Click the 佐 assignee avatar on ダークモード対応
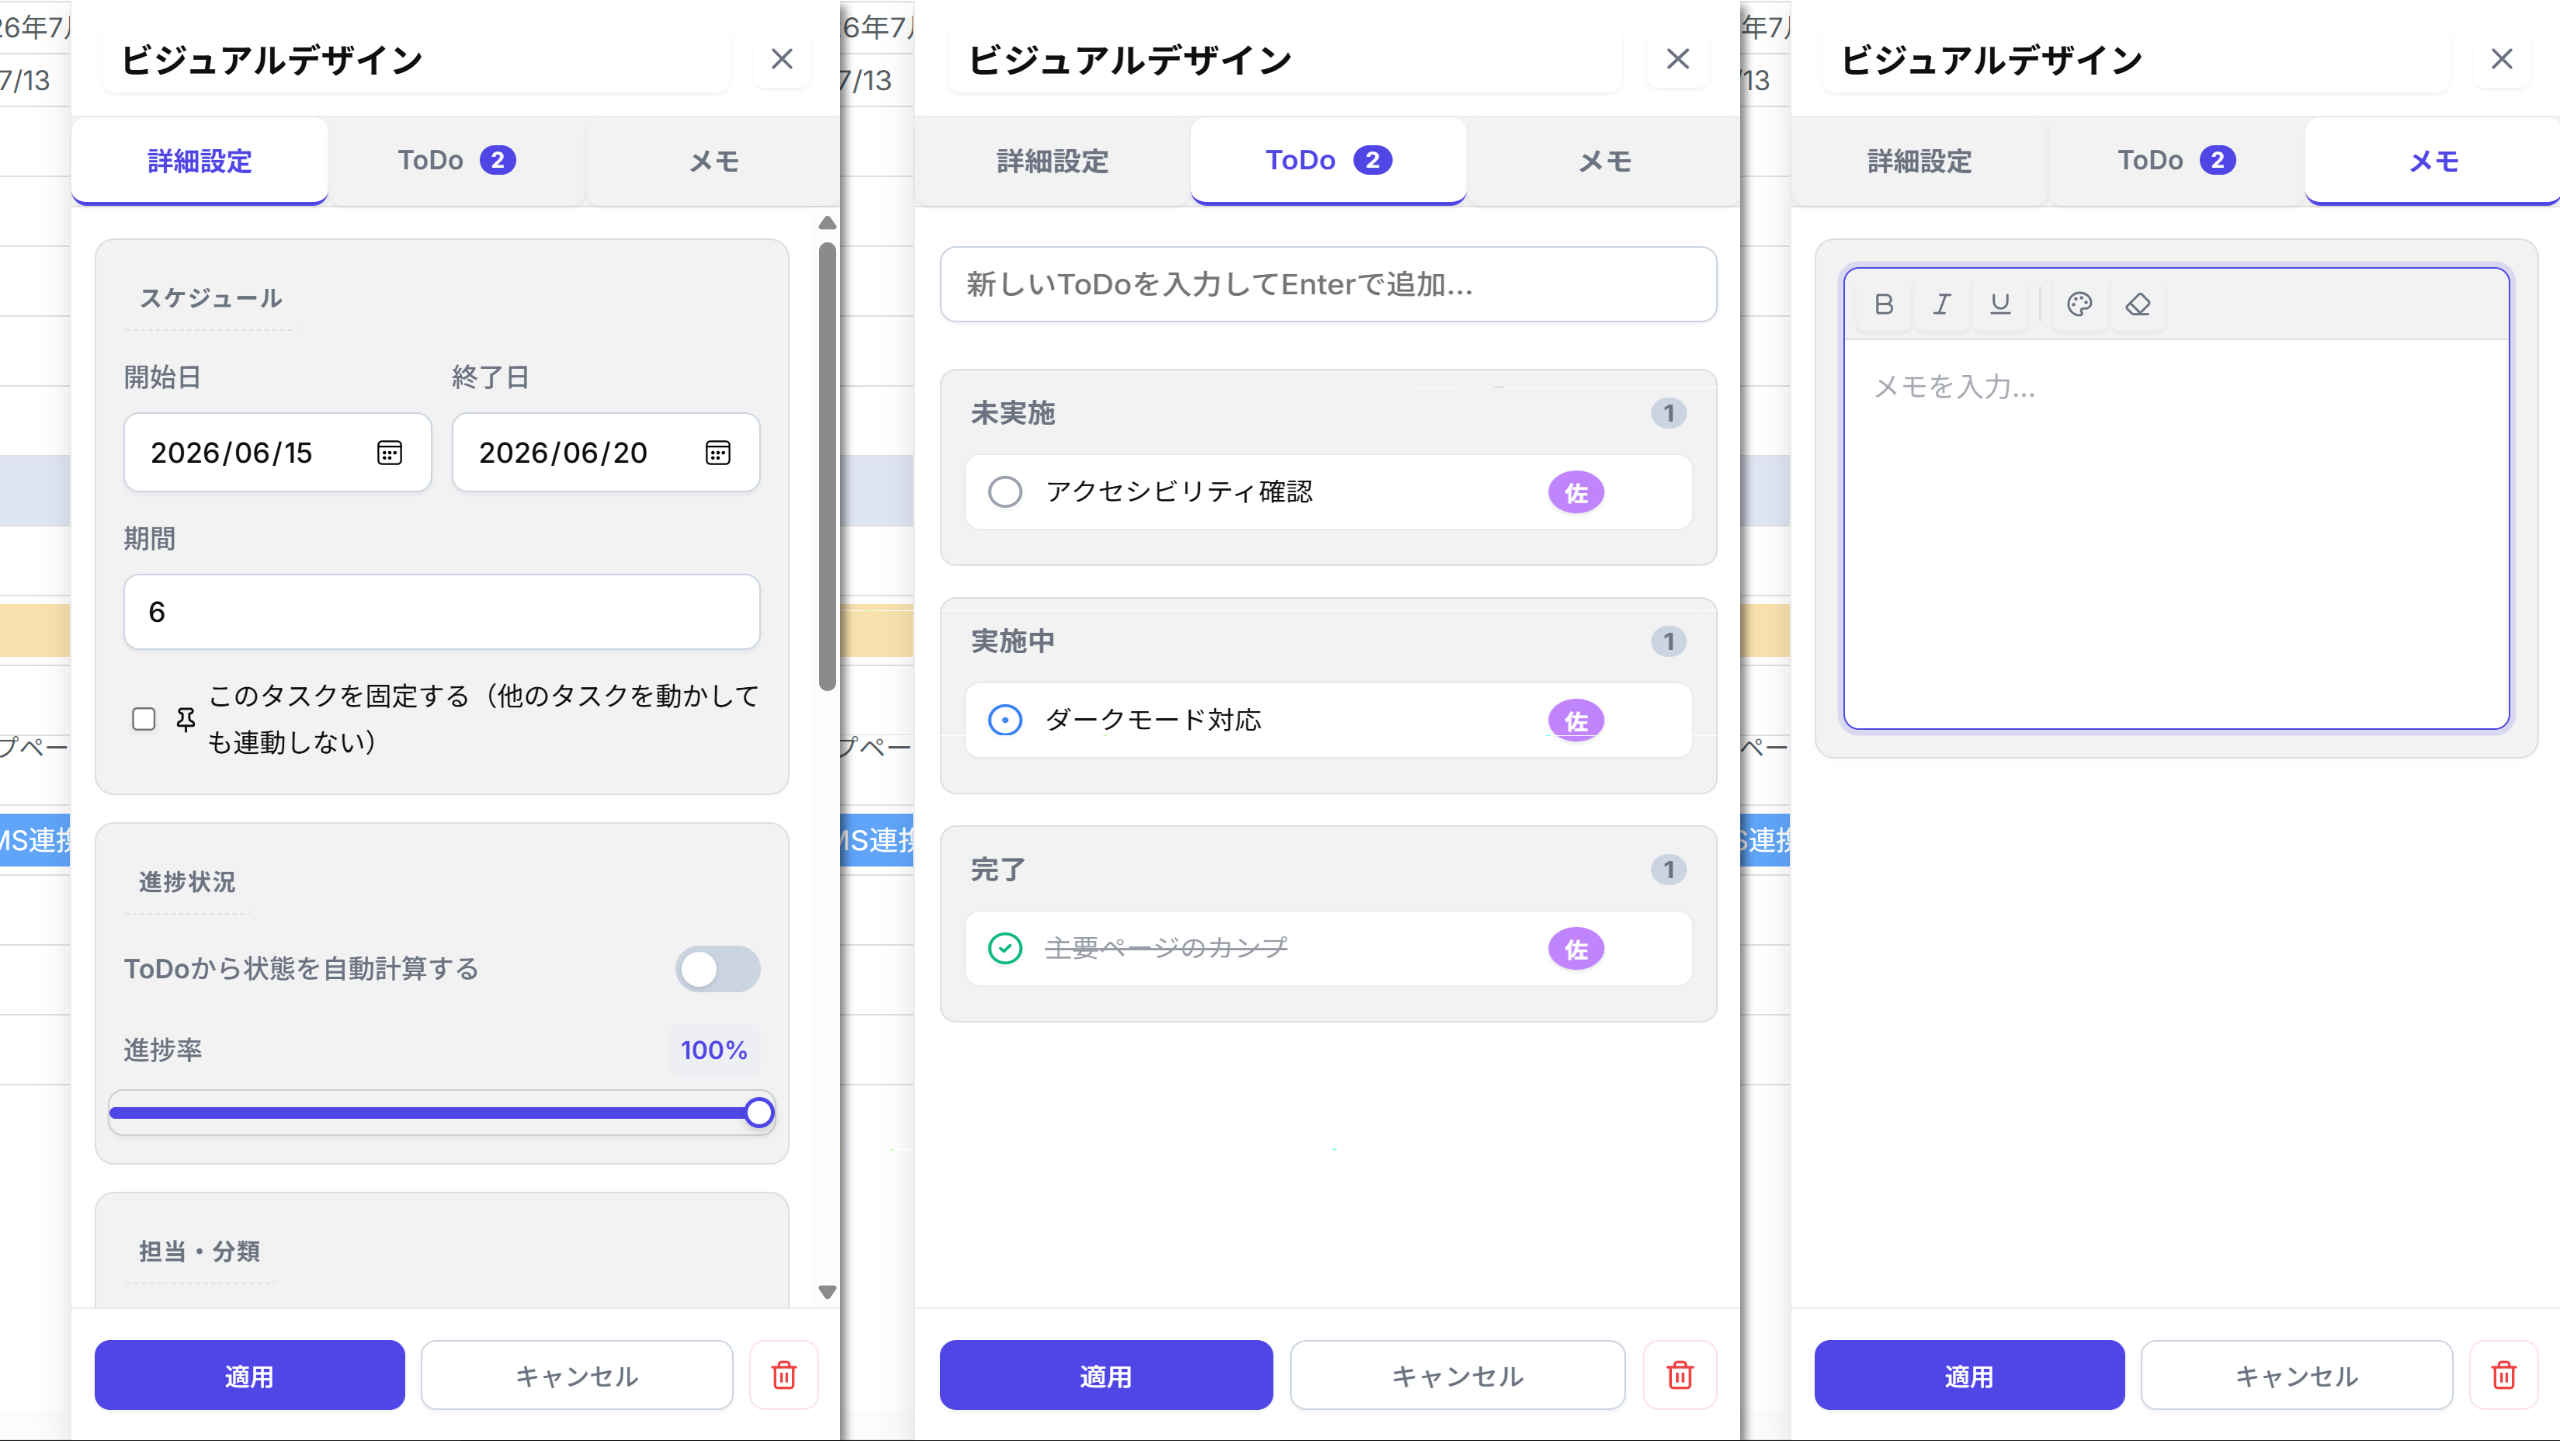Image resolution: width=2560 pixels, height=1441 pixels. [1576, 720]
